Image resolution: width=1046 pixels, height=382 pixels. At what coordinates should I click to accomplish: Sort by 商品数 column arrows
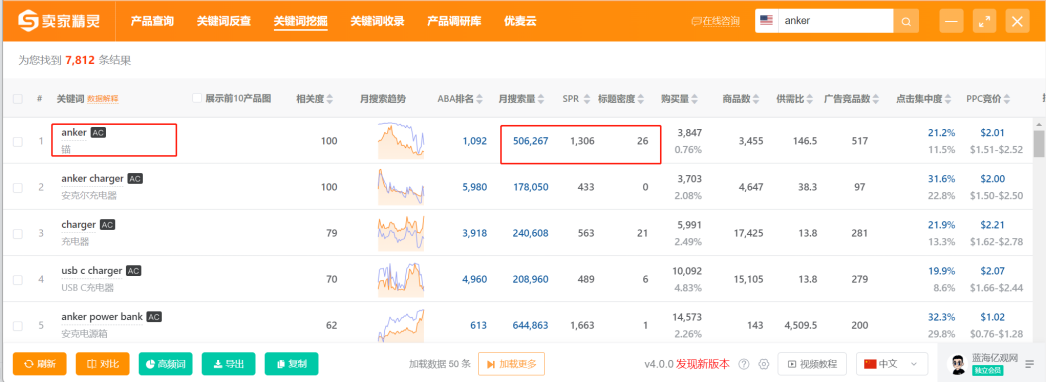[x=756, y=99]
